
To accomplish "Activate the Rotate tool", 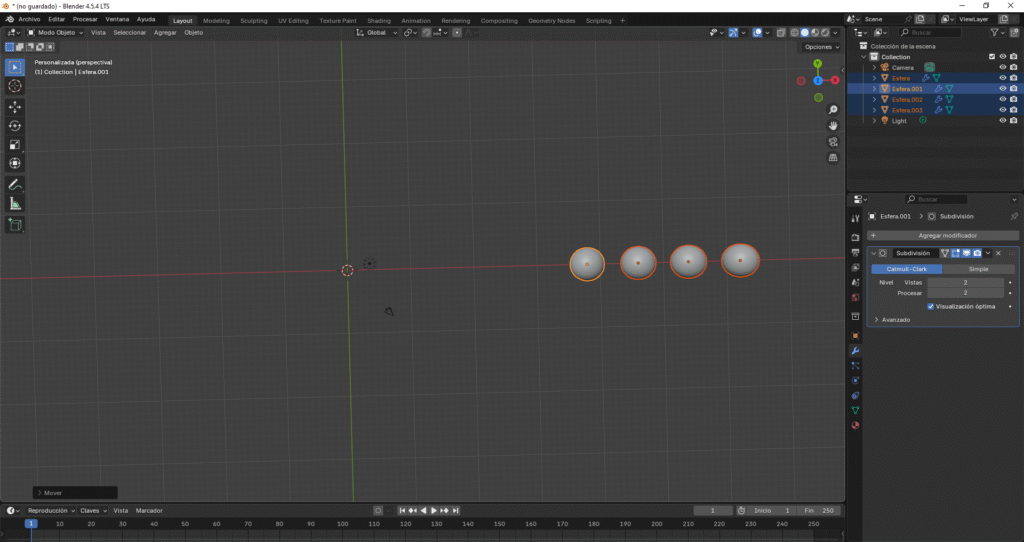I will (x=15, y=125).
